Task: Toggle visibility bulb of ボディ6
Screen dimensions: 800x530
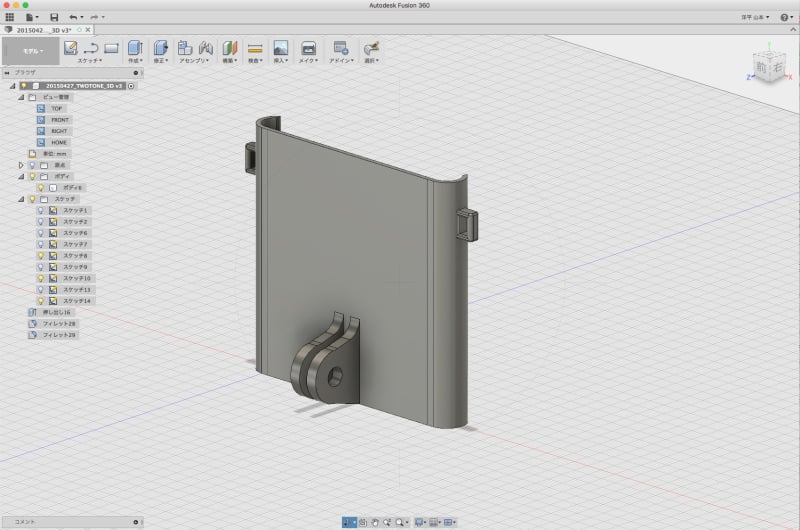Action: pos(41,188)
